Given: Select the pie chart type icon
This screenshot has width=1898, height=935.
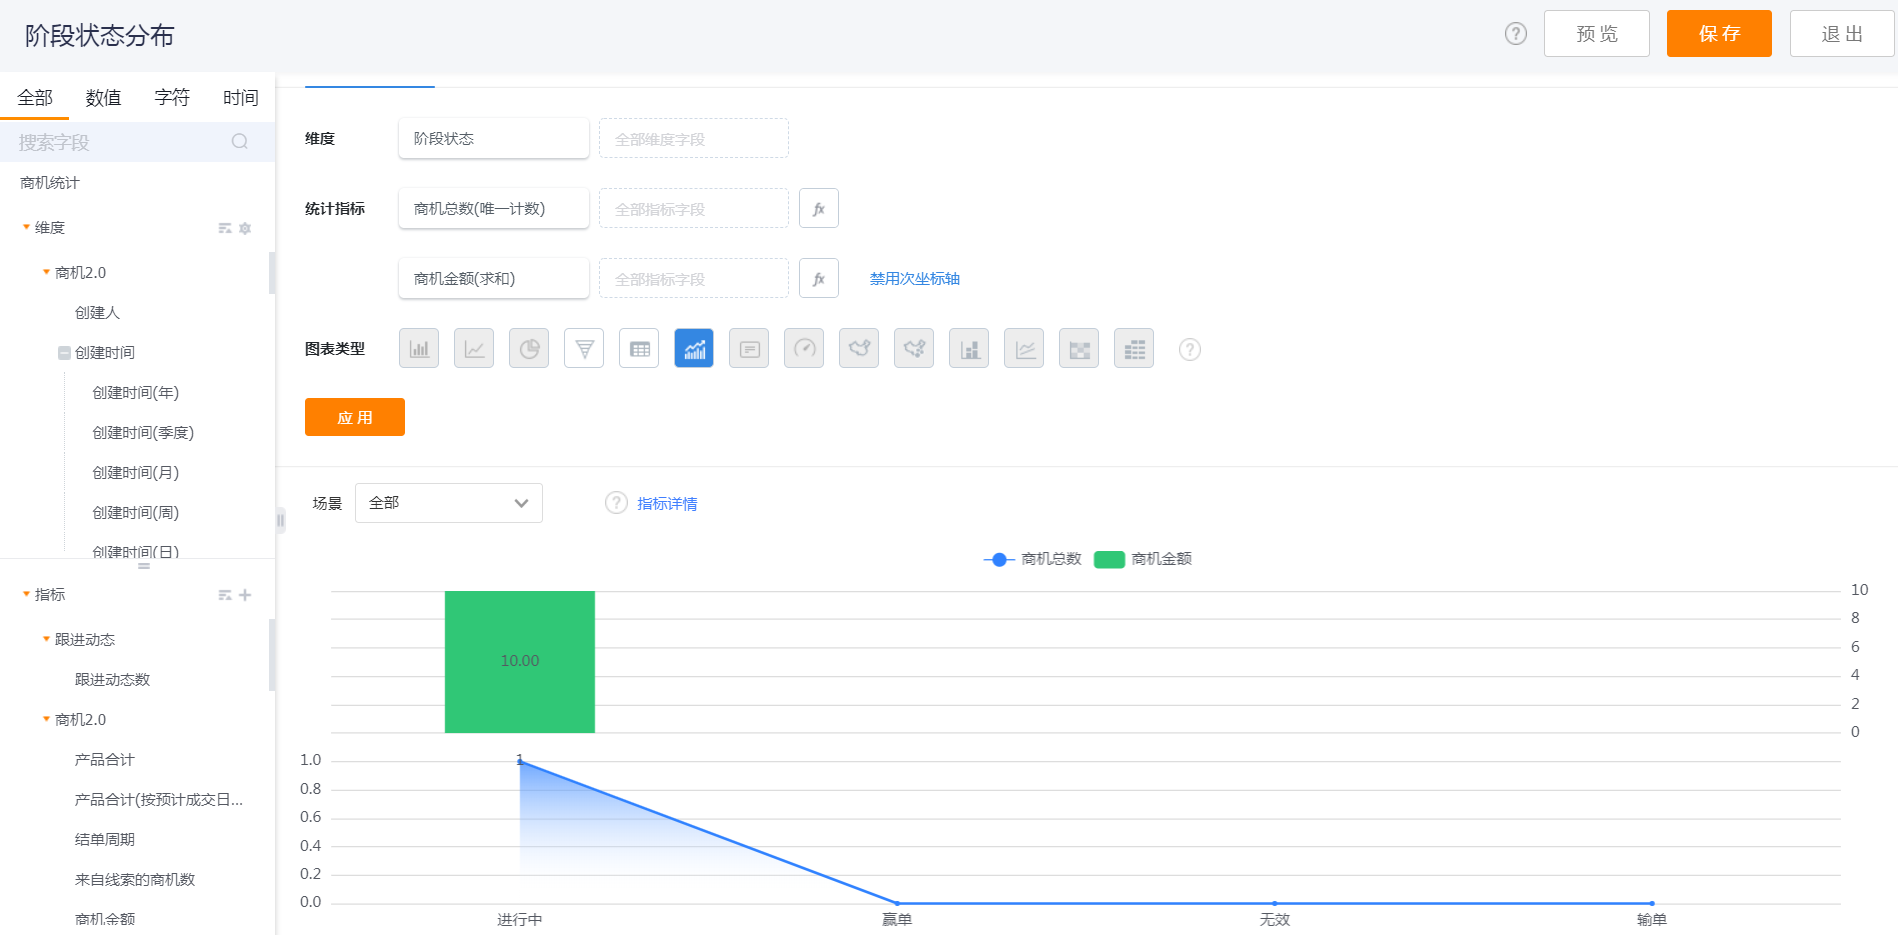Looking at the screenshot, I should coord(529,349).
